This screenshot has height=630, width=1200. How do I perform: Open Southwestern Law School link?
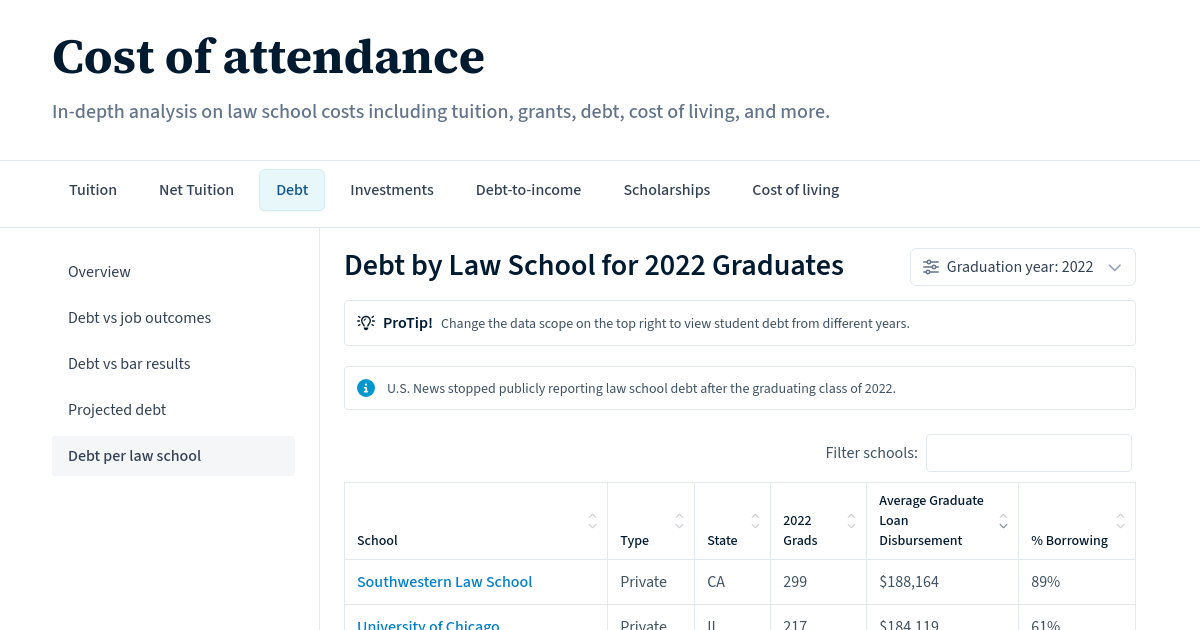(445, 582)
